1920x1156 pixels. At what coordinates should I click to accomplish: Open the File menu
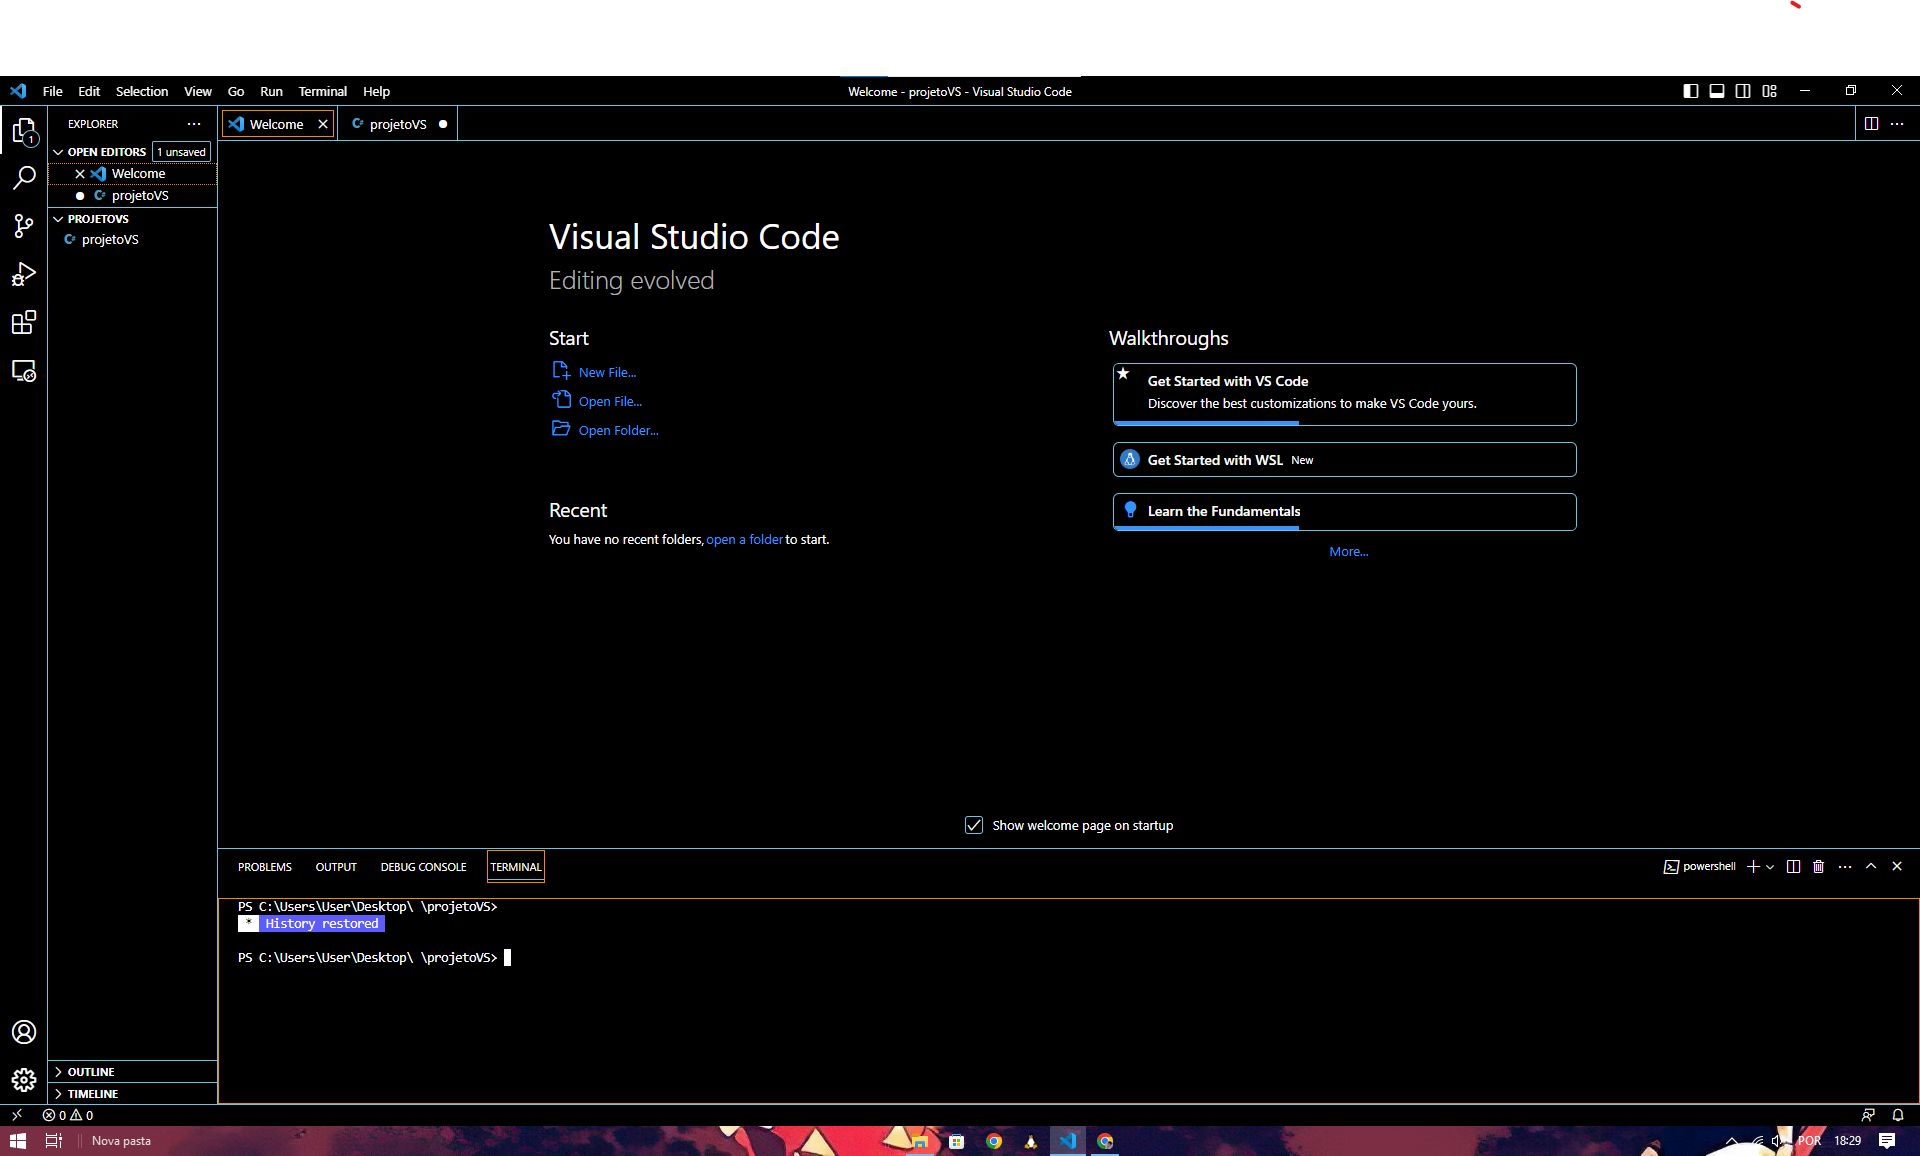(53, 91)
